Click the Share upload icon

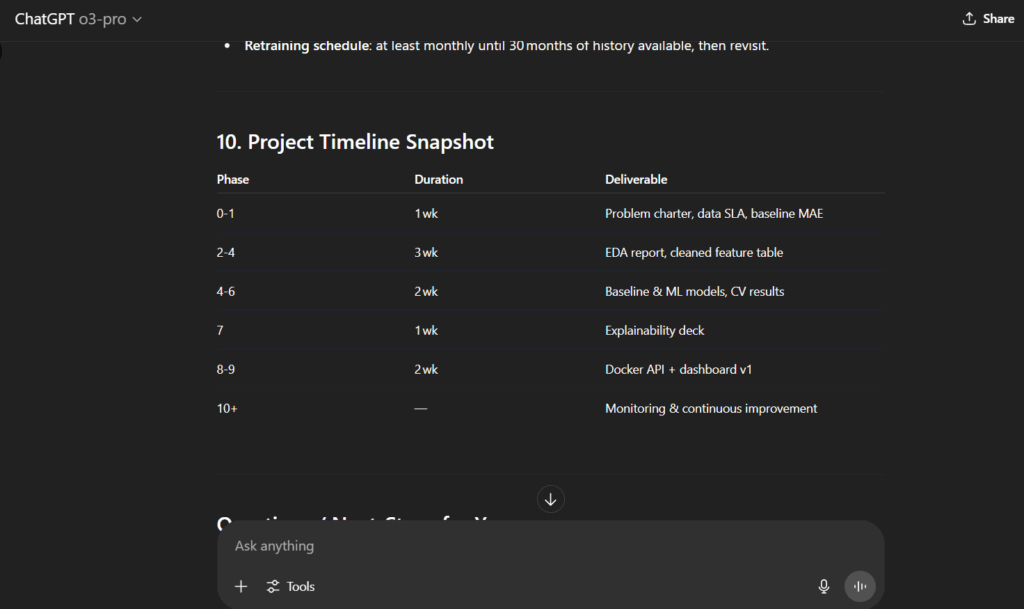click(x=969, y=19)
